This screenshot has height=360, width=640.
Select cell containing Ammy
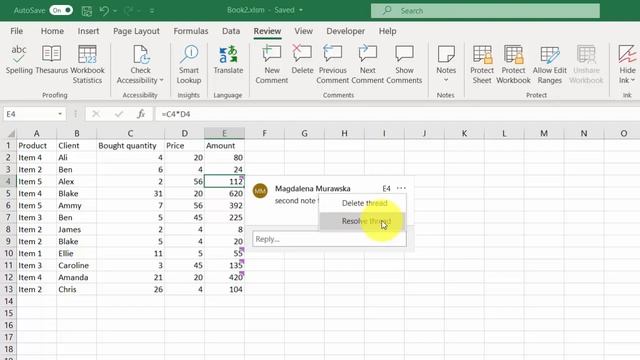[x=76, y=205]
